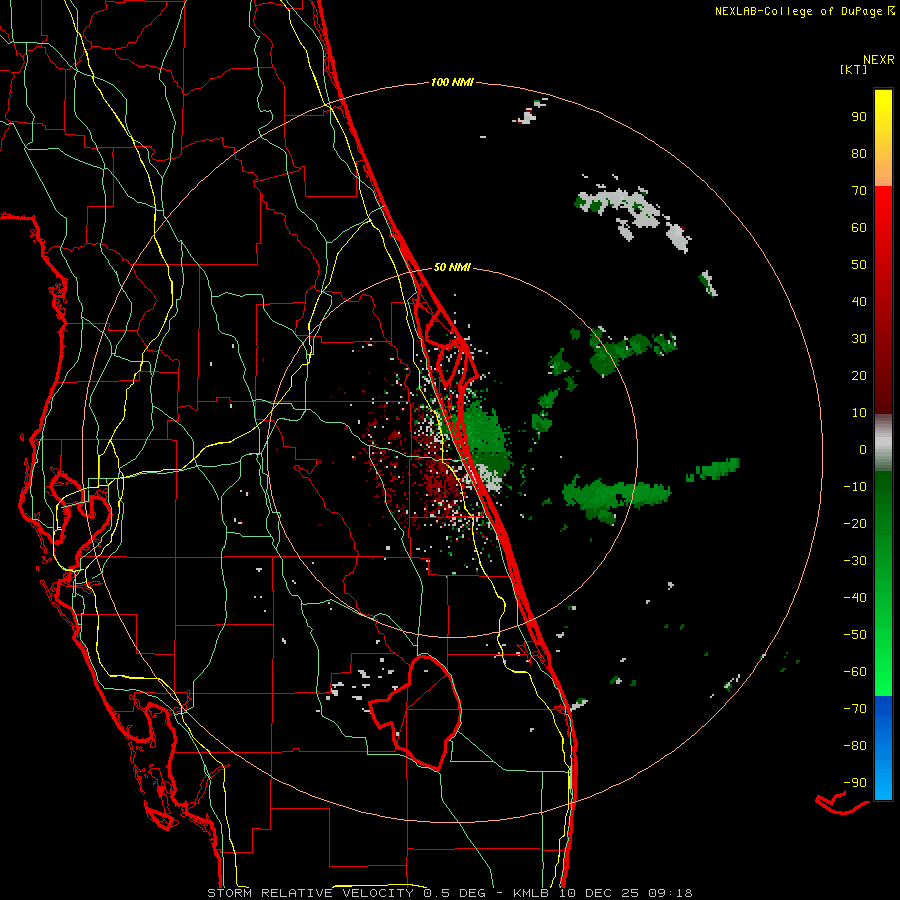The width and height of the screenshot is (900, 900).
Task: Click the 20 value on velocity scale
Action: (x=859, y=376)
